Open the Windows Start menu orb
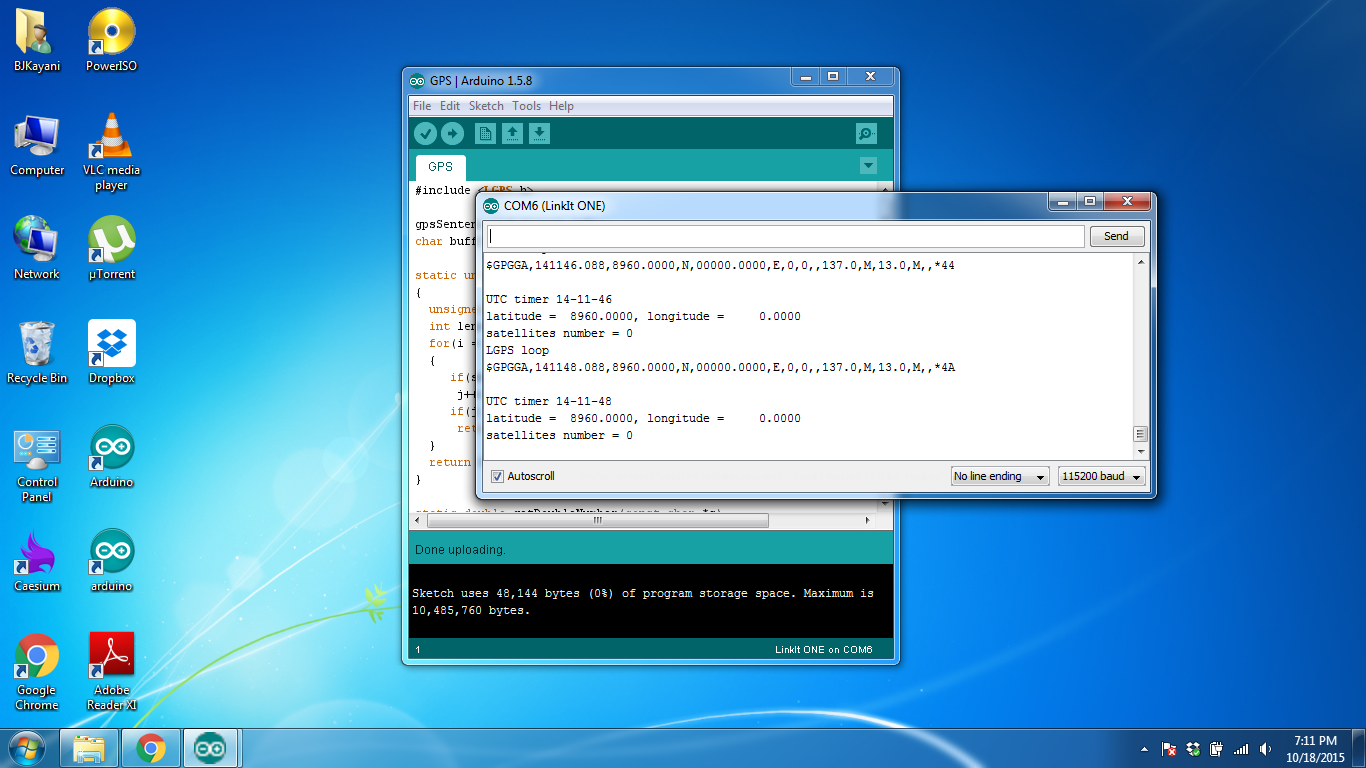Screen dimensions: 1366x768 click(27, 748)
